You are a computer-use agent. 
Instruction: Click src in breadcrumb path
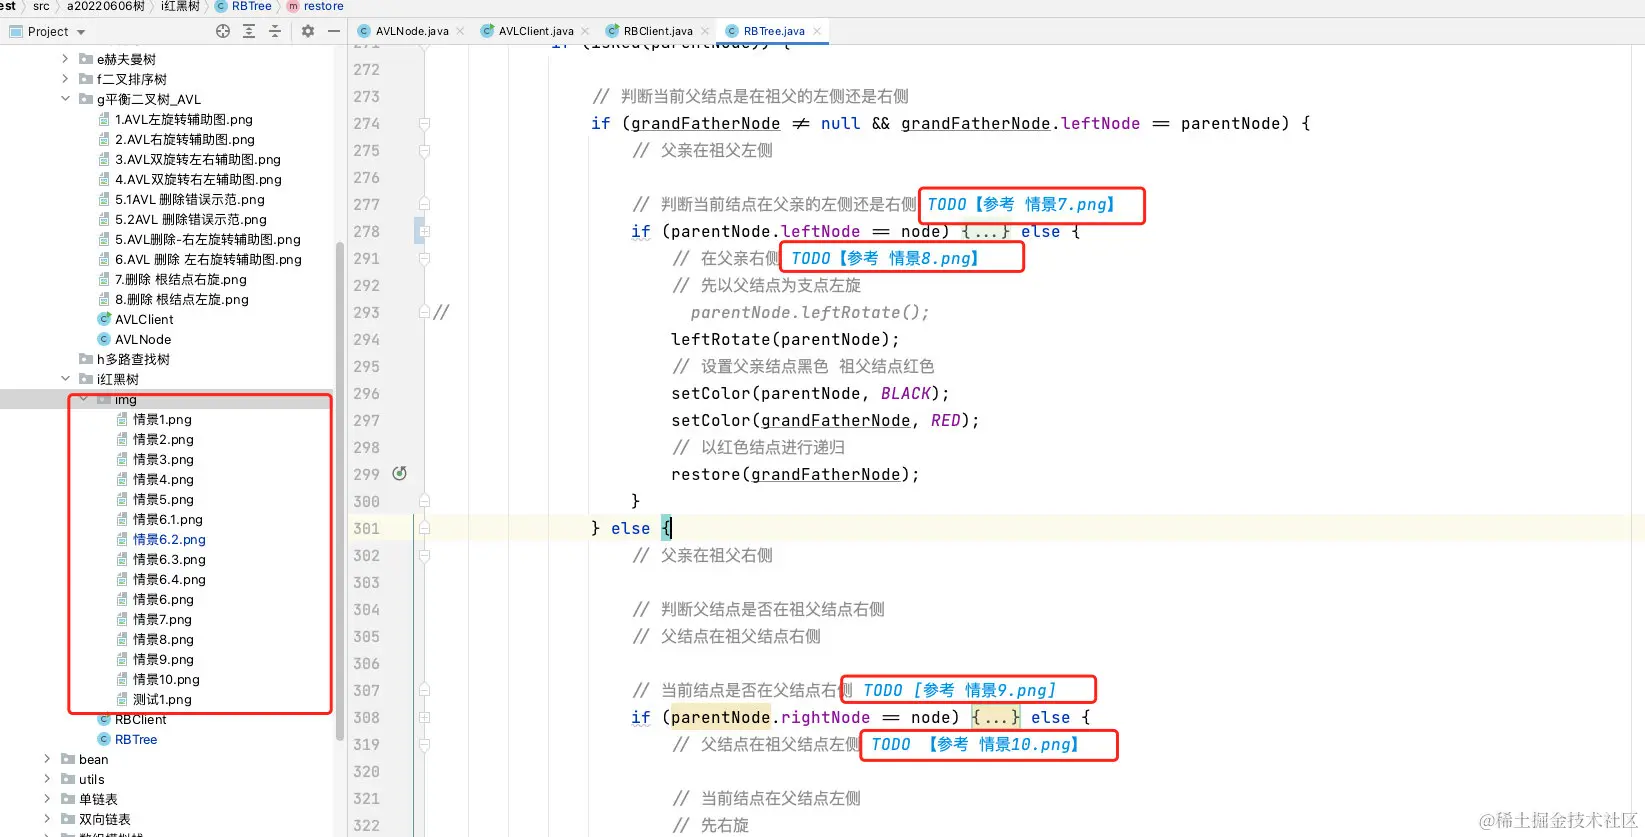[41, 6]
